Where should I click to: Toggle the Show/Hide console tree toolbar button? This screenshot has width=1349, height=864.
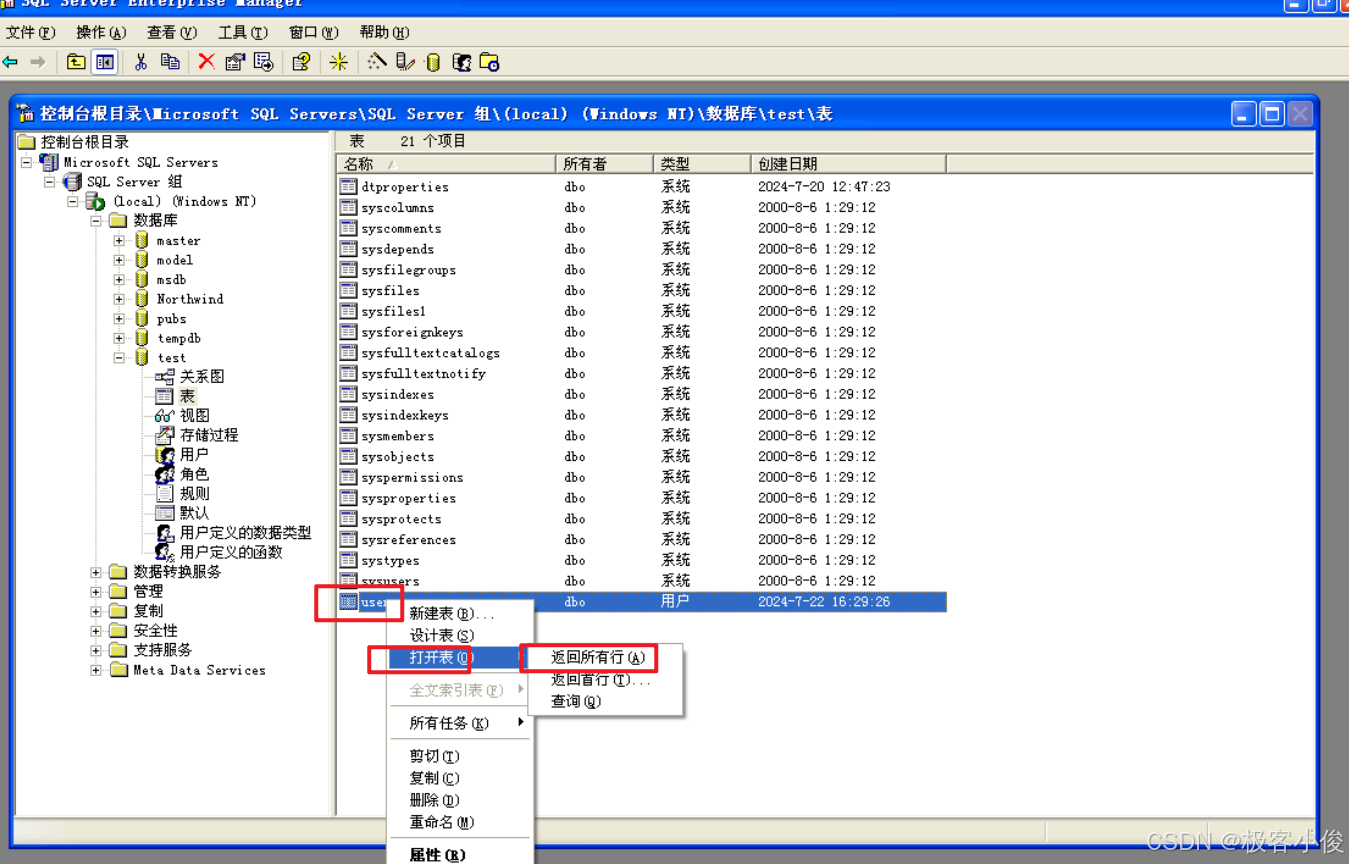click(x=104, y=62)
